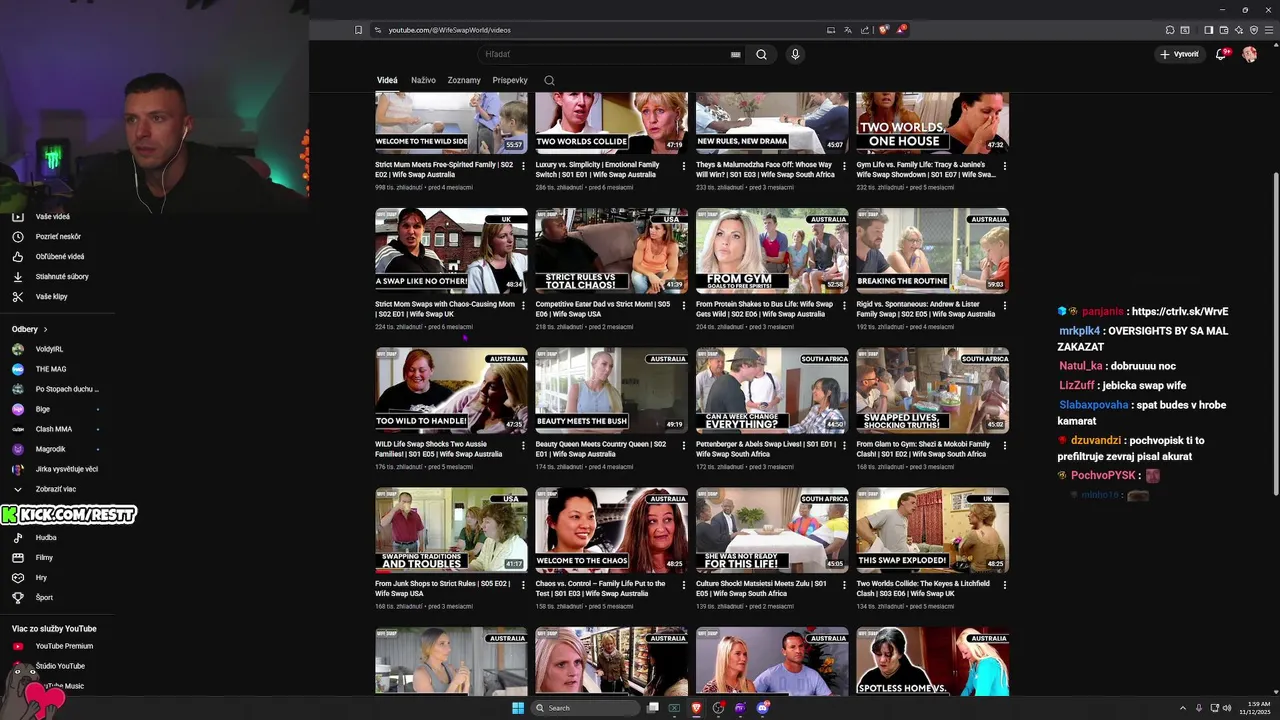Viewport: 1280px width, 720px height.
Task: Open the browser extensions puzzle icon
Action: coord(1171,30)
